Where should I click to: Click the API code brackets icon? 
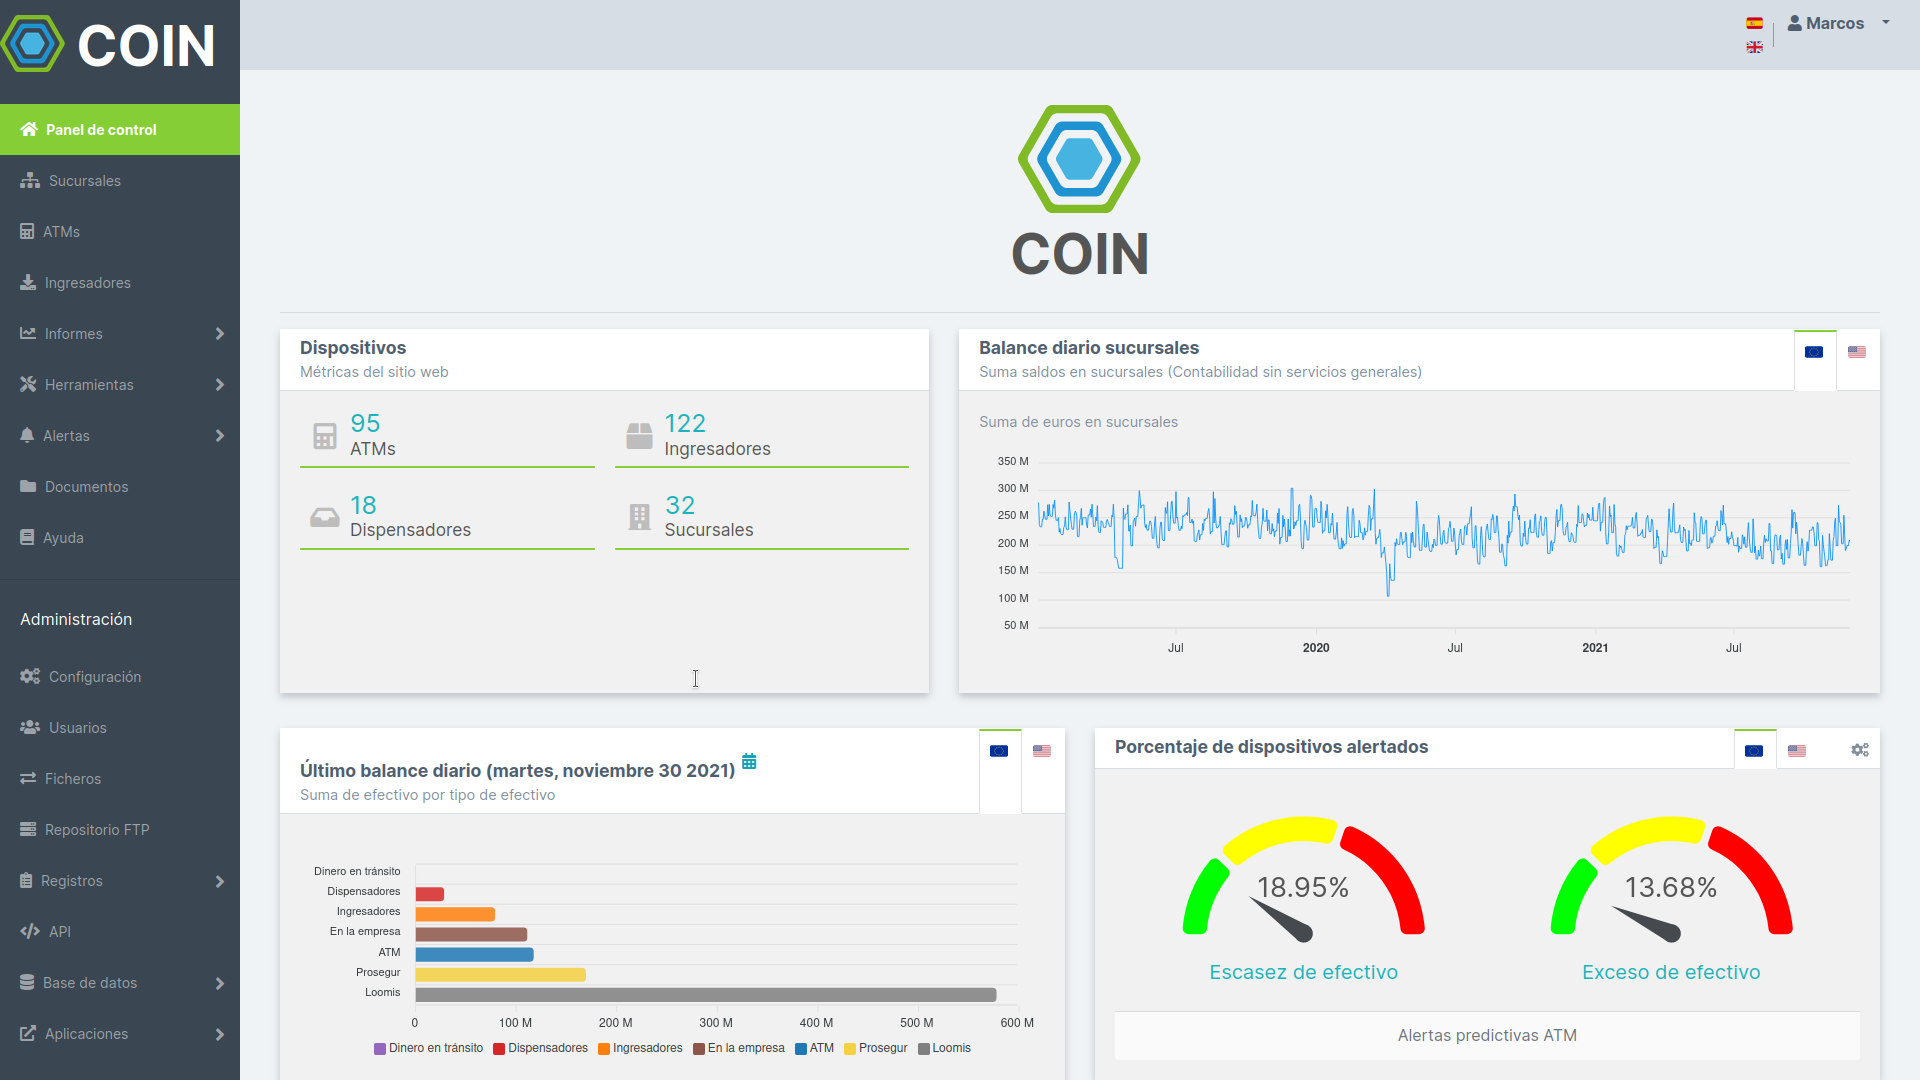click(30, 931)
